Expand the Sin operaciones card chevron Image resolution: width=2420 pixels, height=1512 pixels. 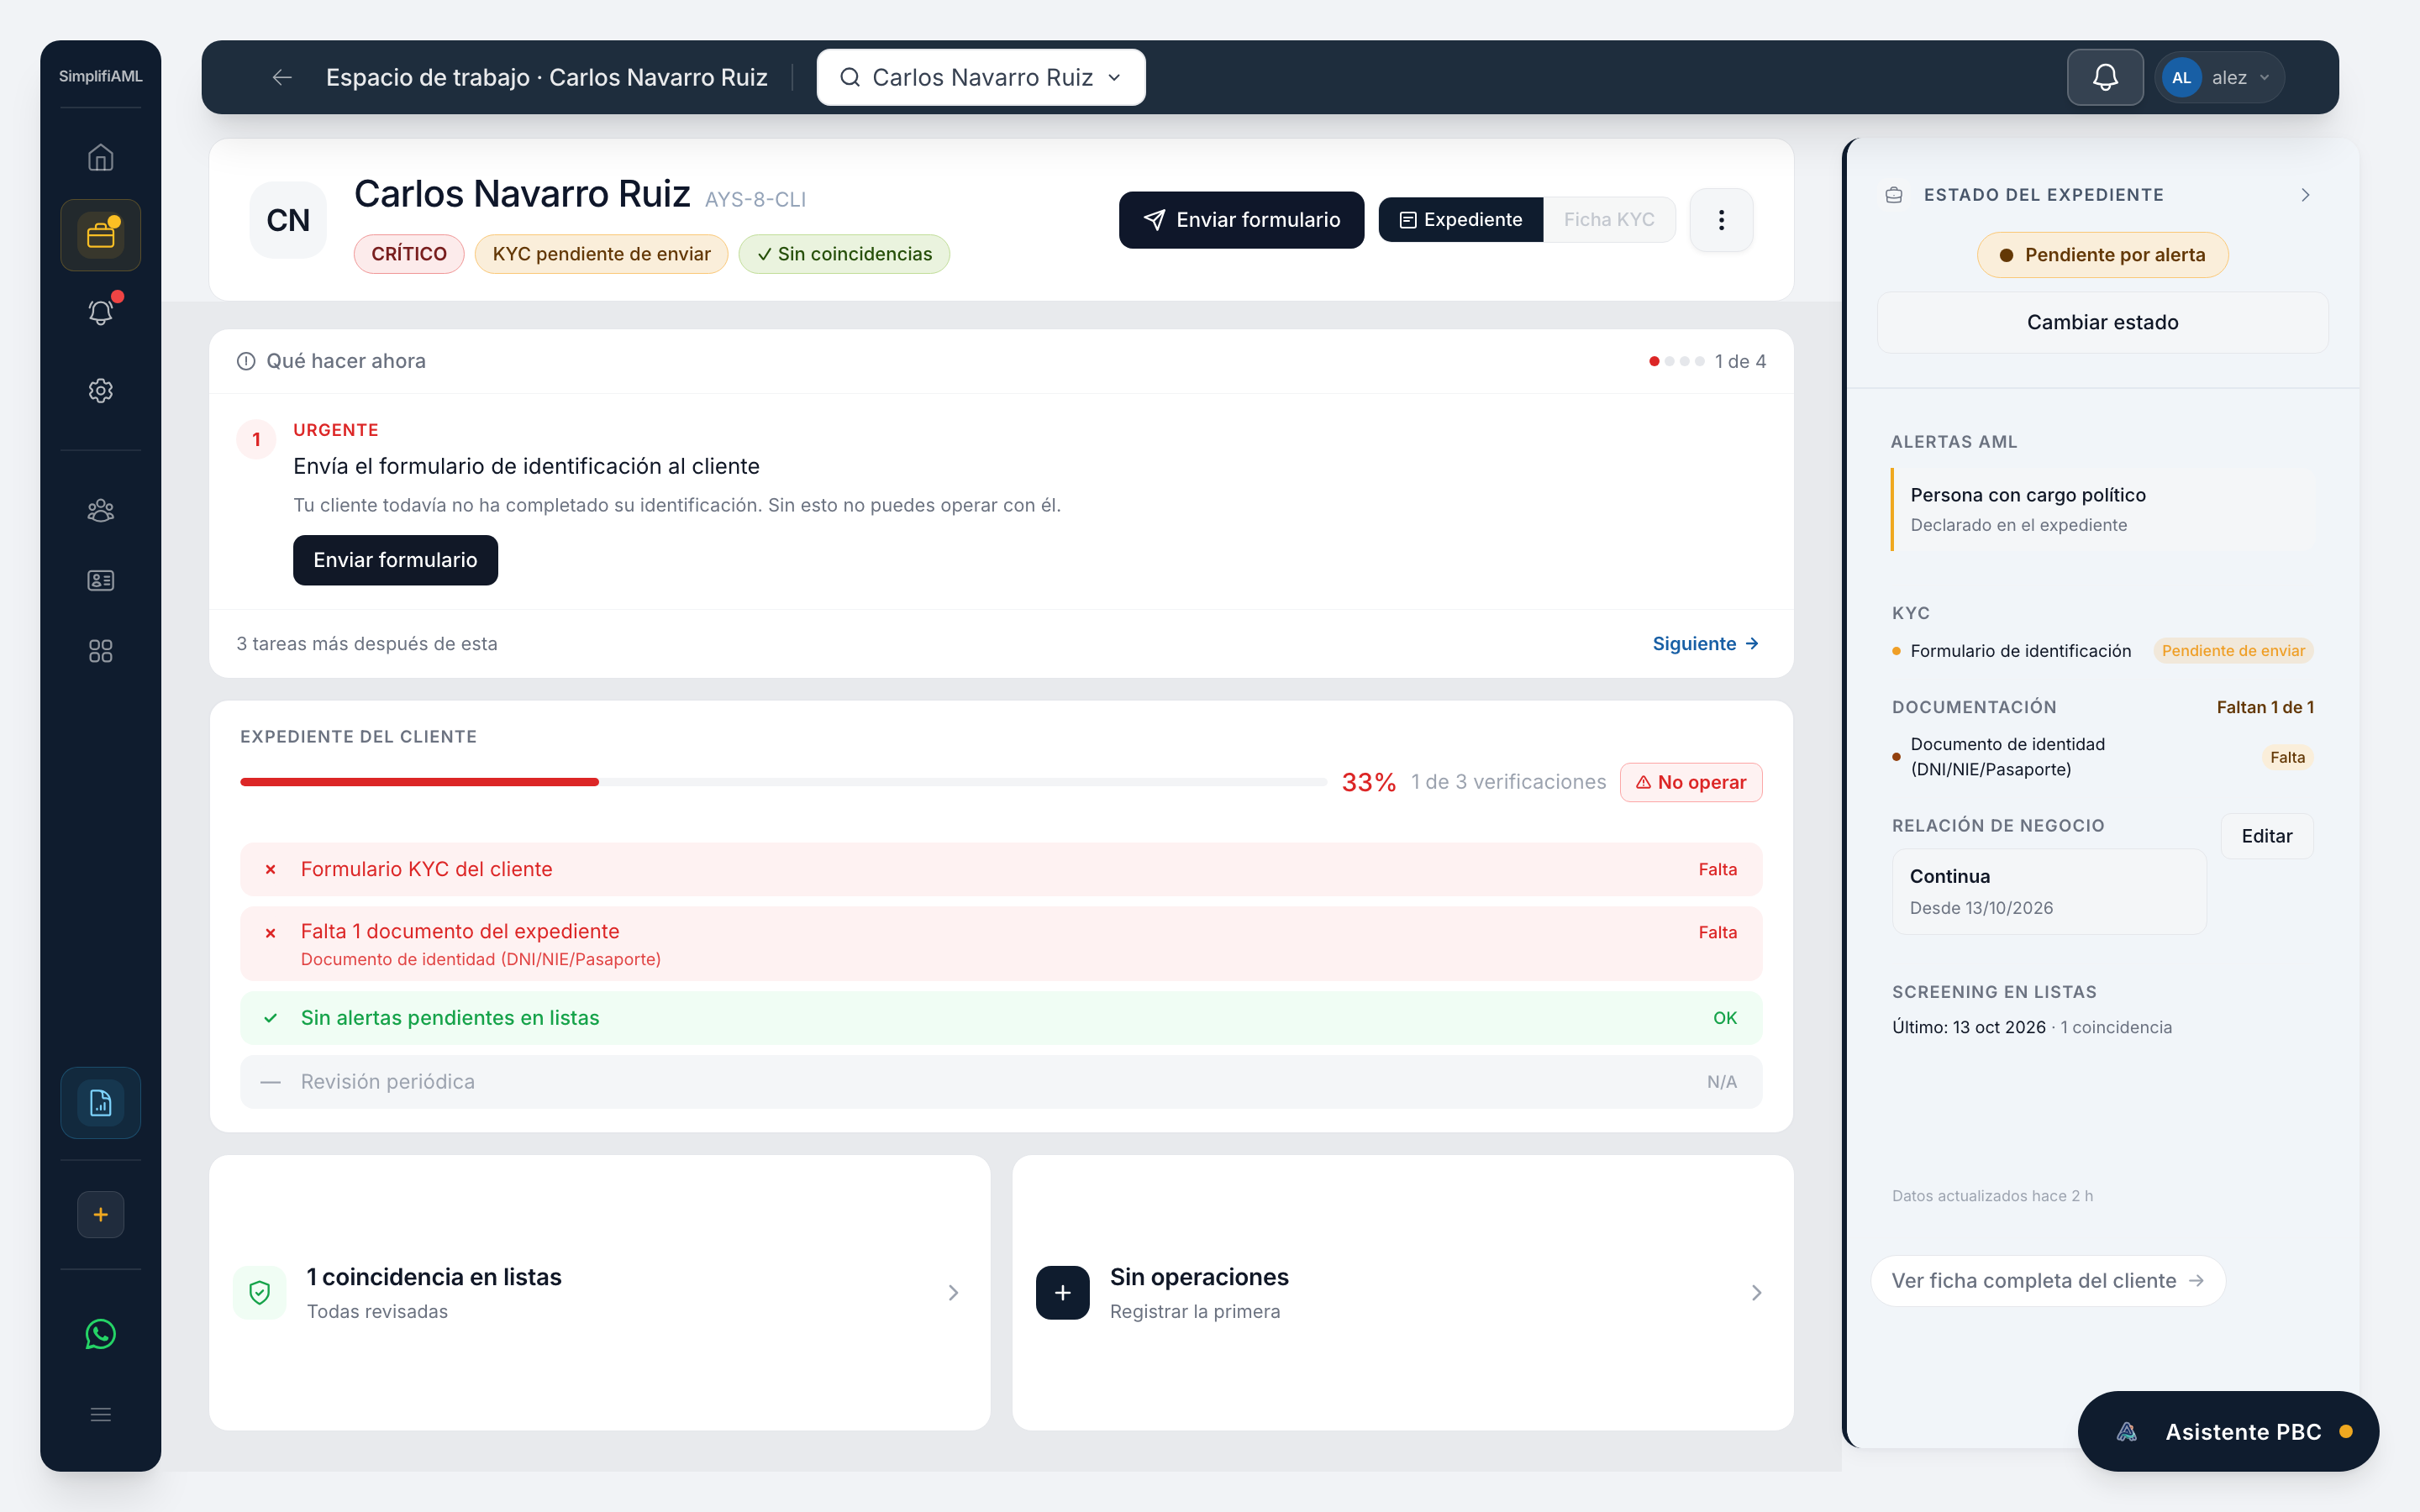pos(1756,1293)
